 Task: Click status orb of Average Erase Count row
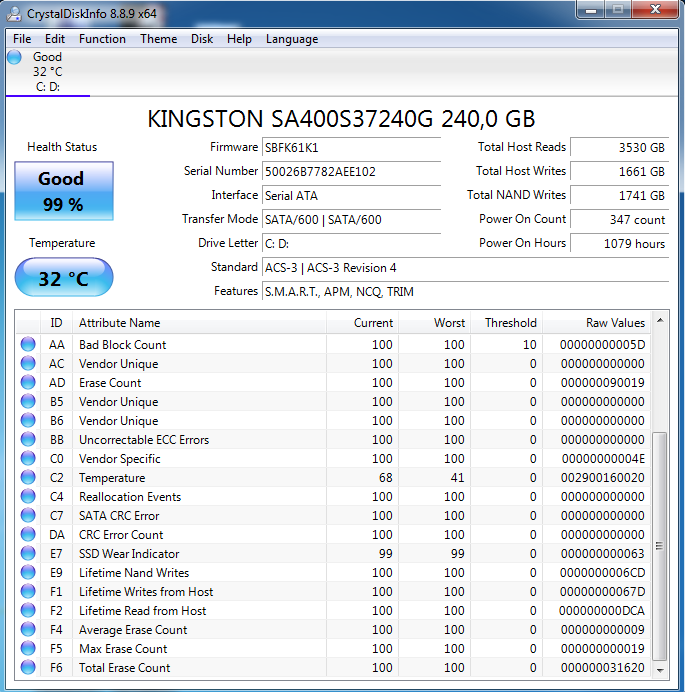click(x=28, y=629)
